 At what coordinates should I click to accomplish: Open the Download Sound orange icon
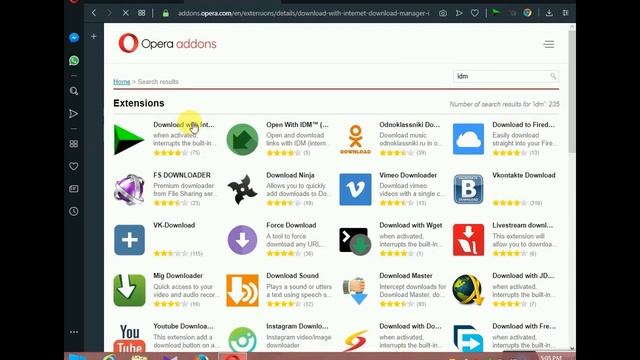tap(242, 291)
